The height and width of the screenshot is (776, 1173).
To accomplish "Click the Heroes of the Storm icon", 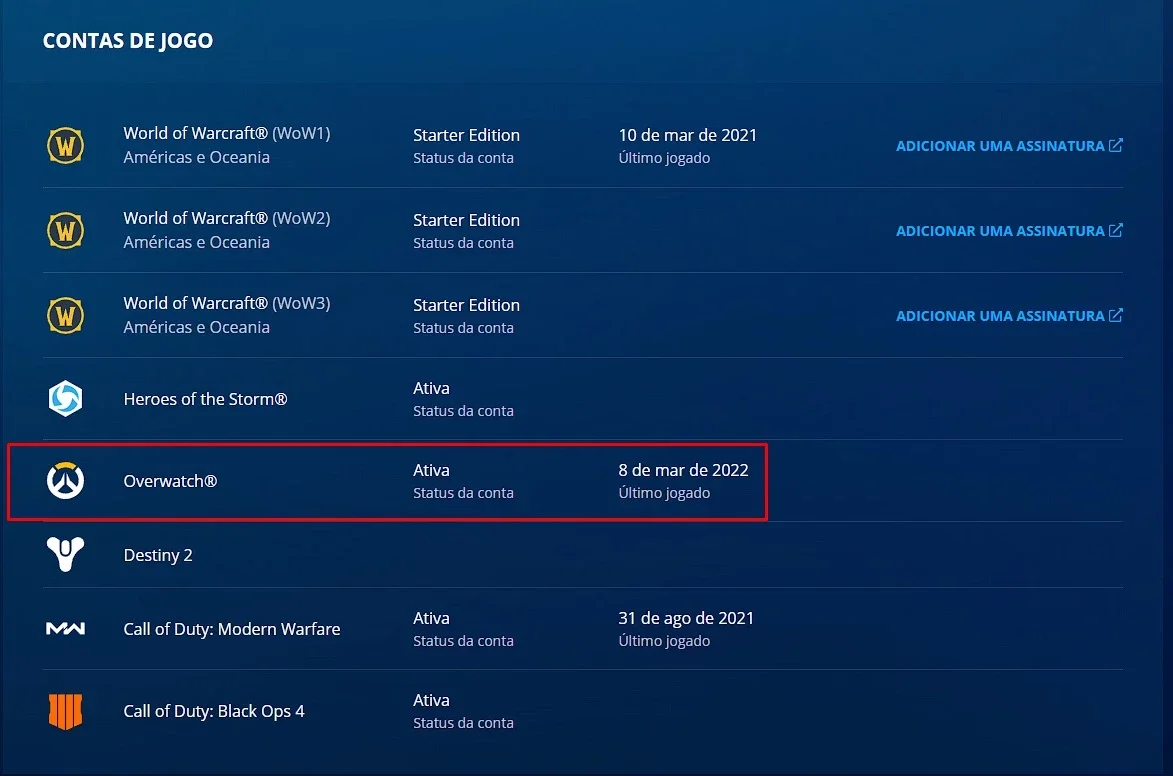I will [x=65, y=398].
